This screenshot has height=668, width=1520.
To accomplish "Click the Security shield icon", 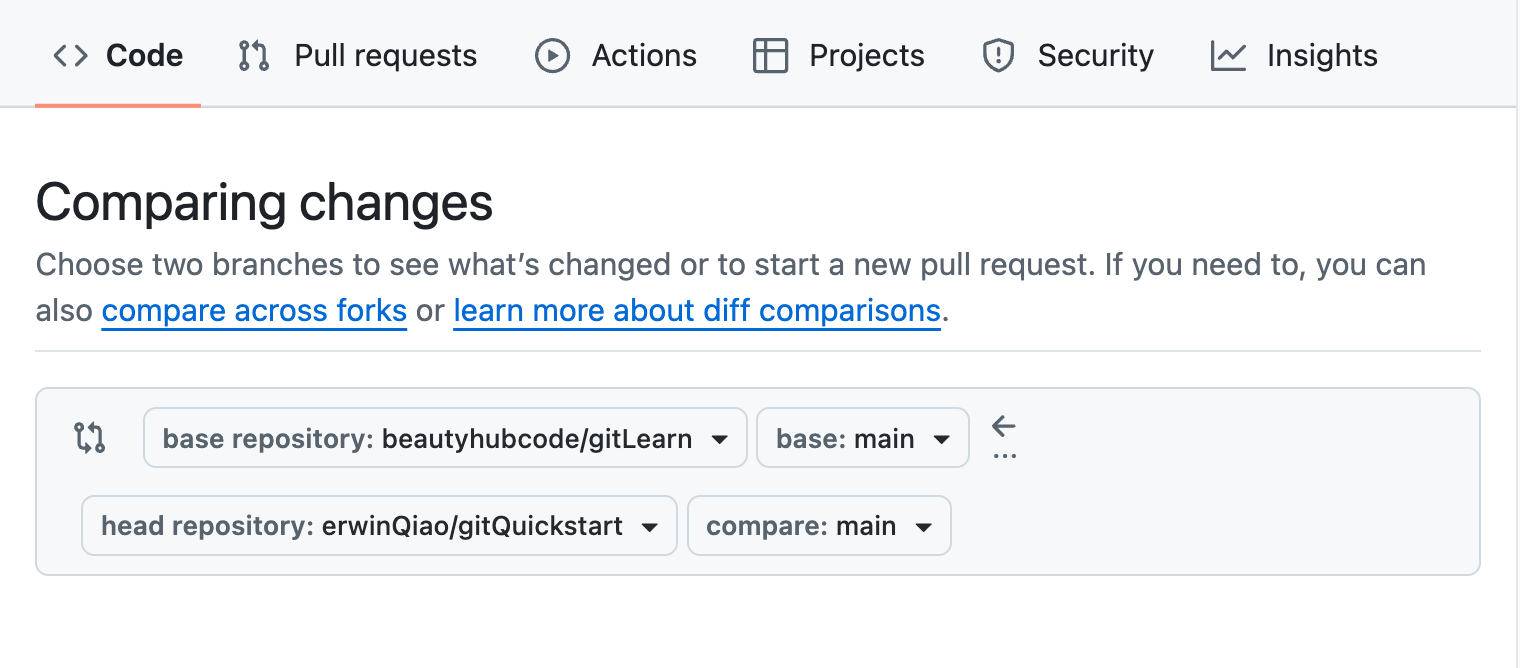I will point(998,56).
